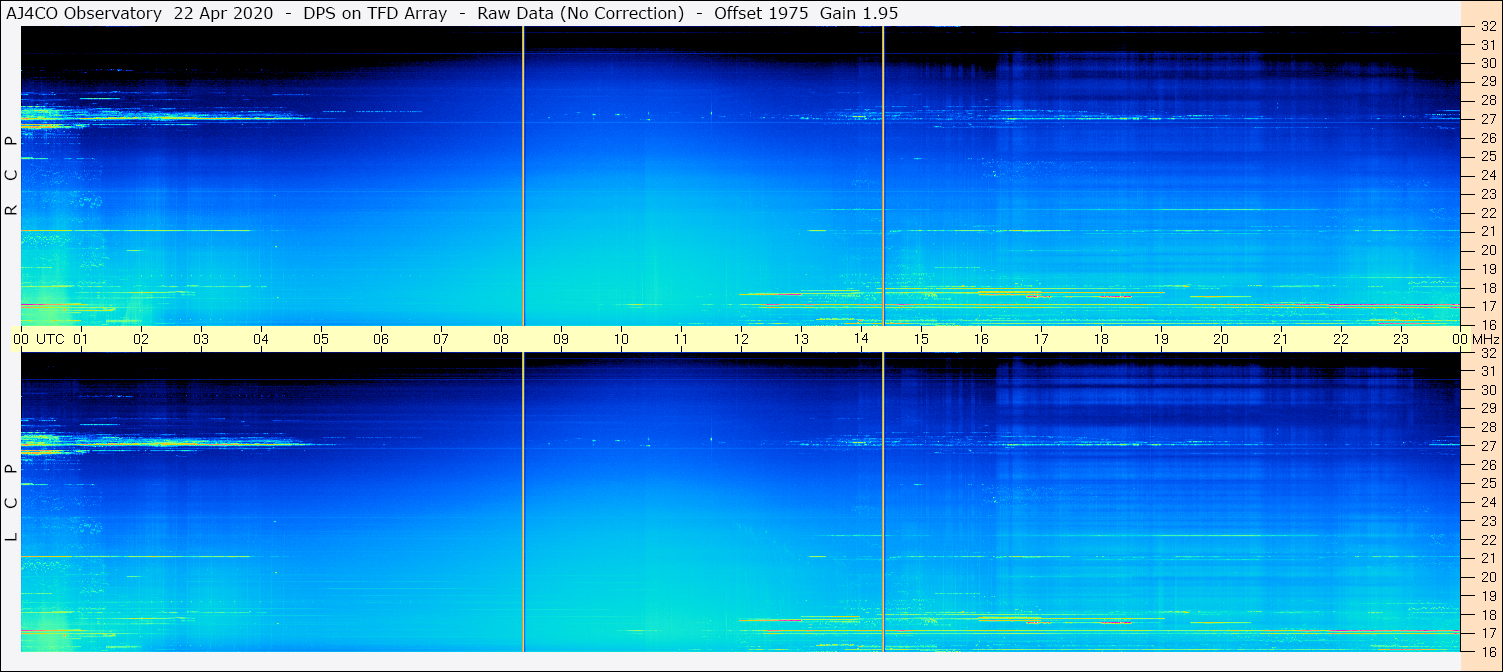Click hour 05 on the UTC time axis
The width and height of the screenshot is (1503, 672).
pos(321,339)
